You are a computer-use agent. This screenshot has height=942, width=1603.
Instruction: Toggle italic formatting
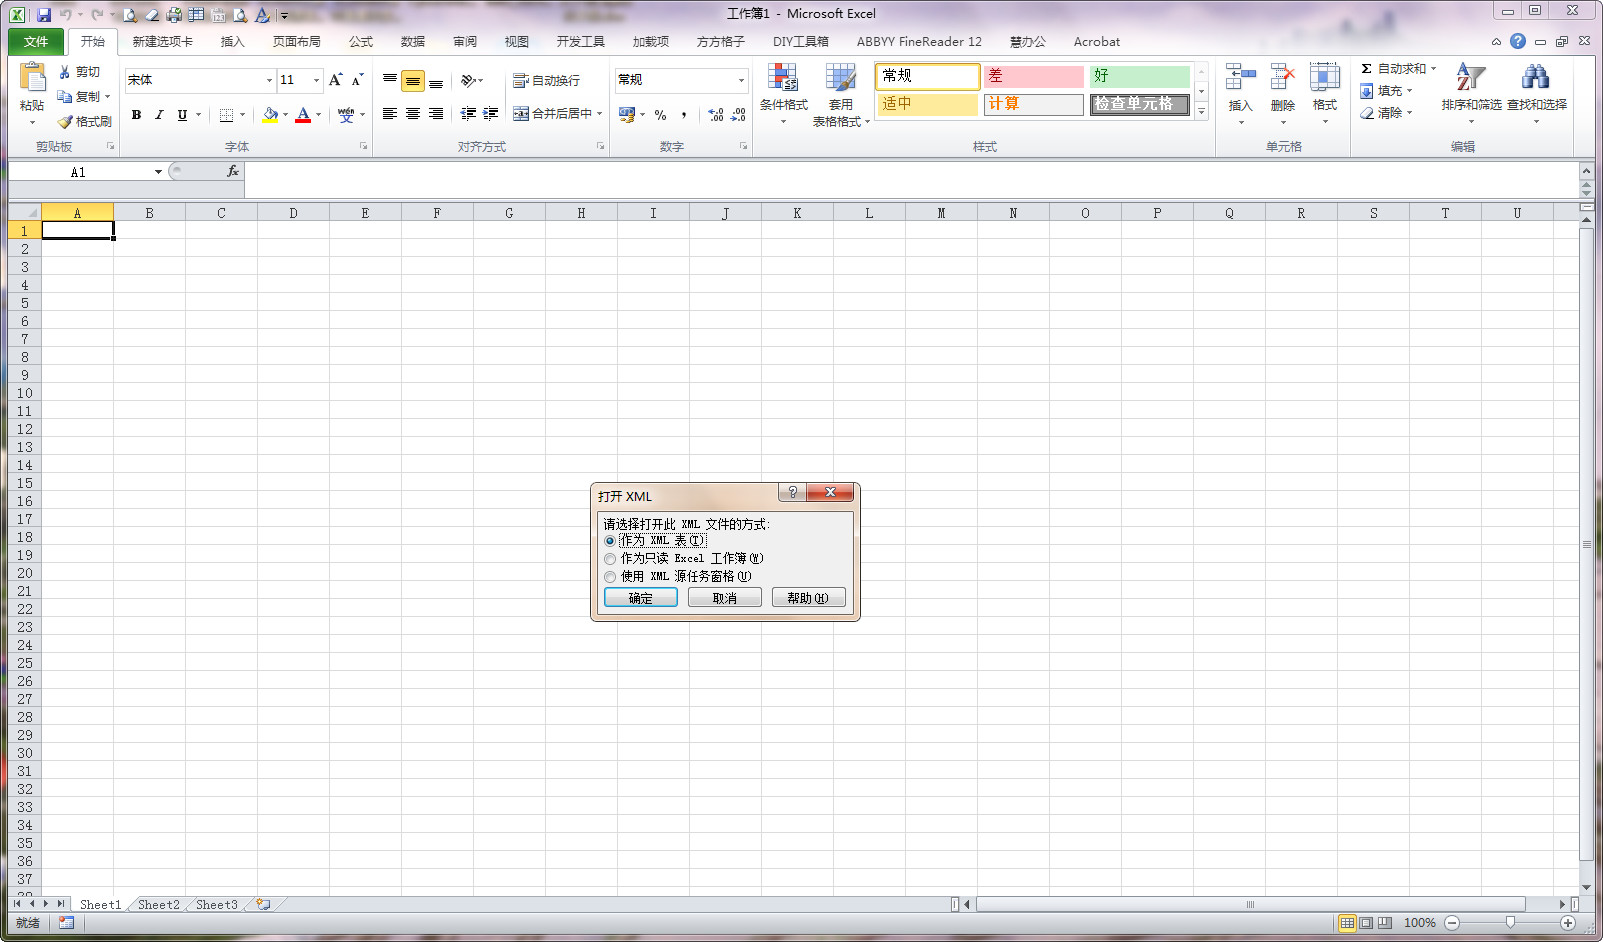(x=159, y=115)
